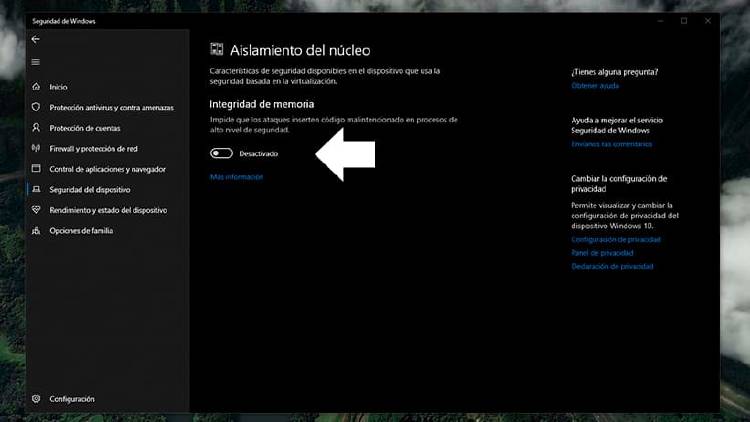Click the app and browser control window icon

(x=36, y=168)
